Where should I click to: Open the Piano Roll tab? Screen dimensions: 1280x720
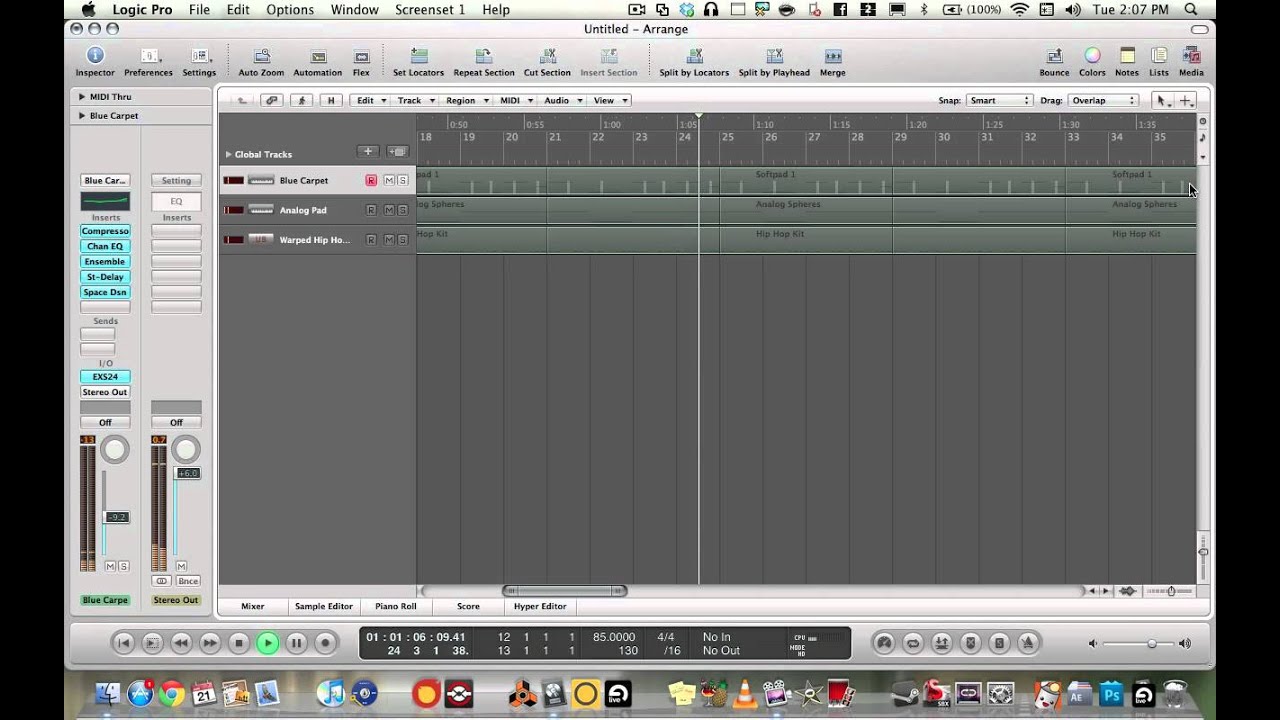(x=396, y=606)
